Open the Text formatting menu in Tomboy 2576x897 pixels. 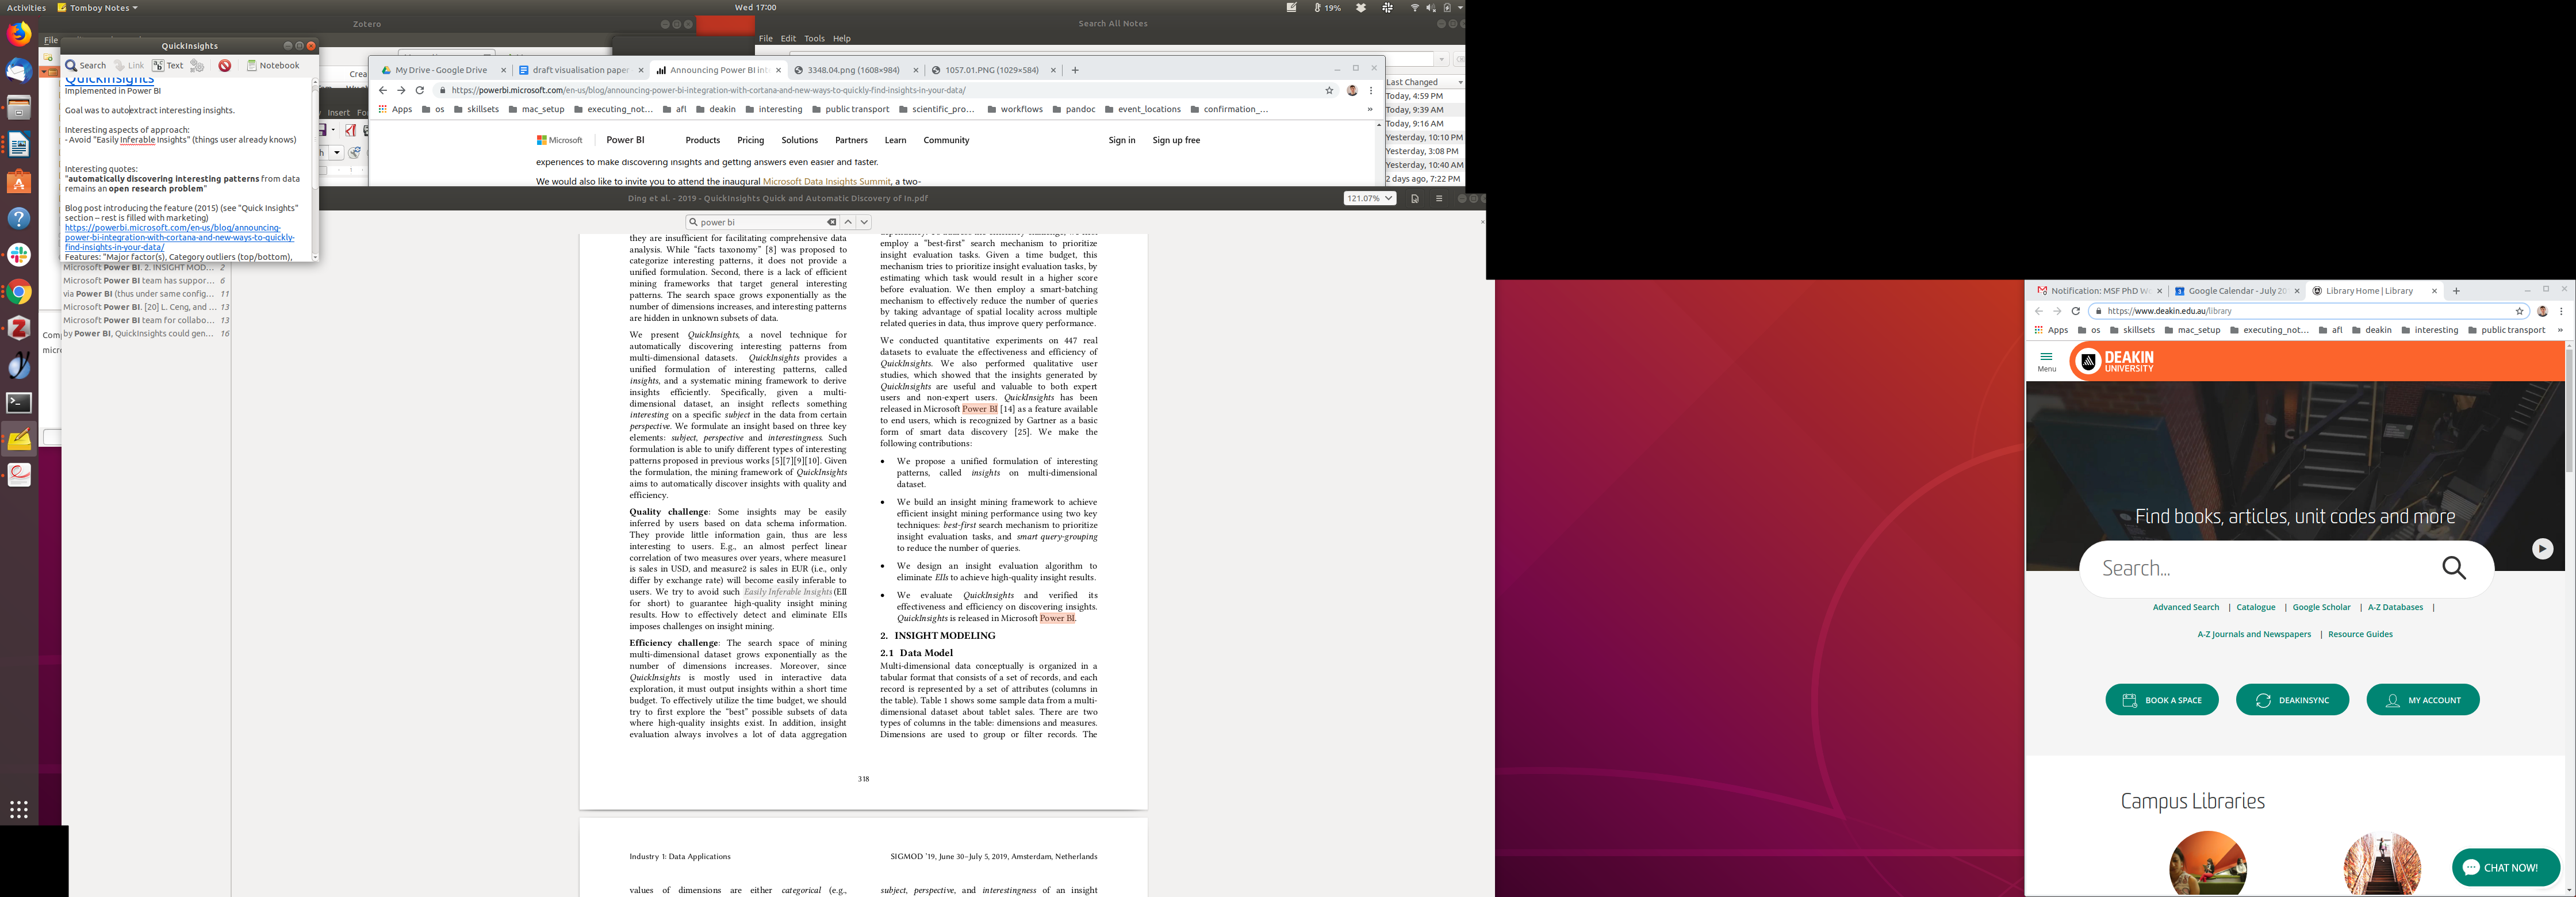click(168, 66)
